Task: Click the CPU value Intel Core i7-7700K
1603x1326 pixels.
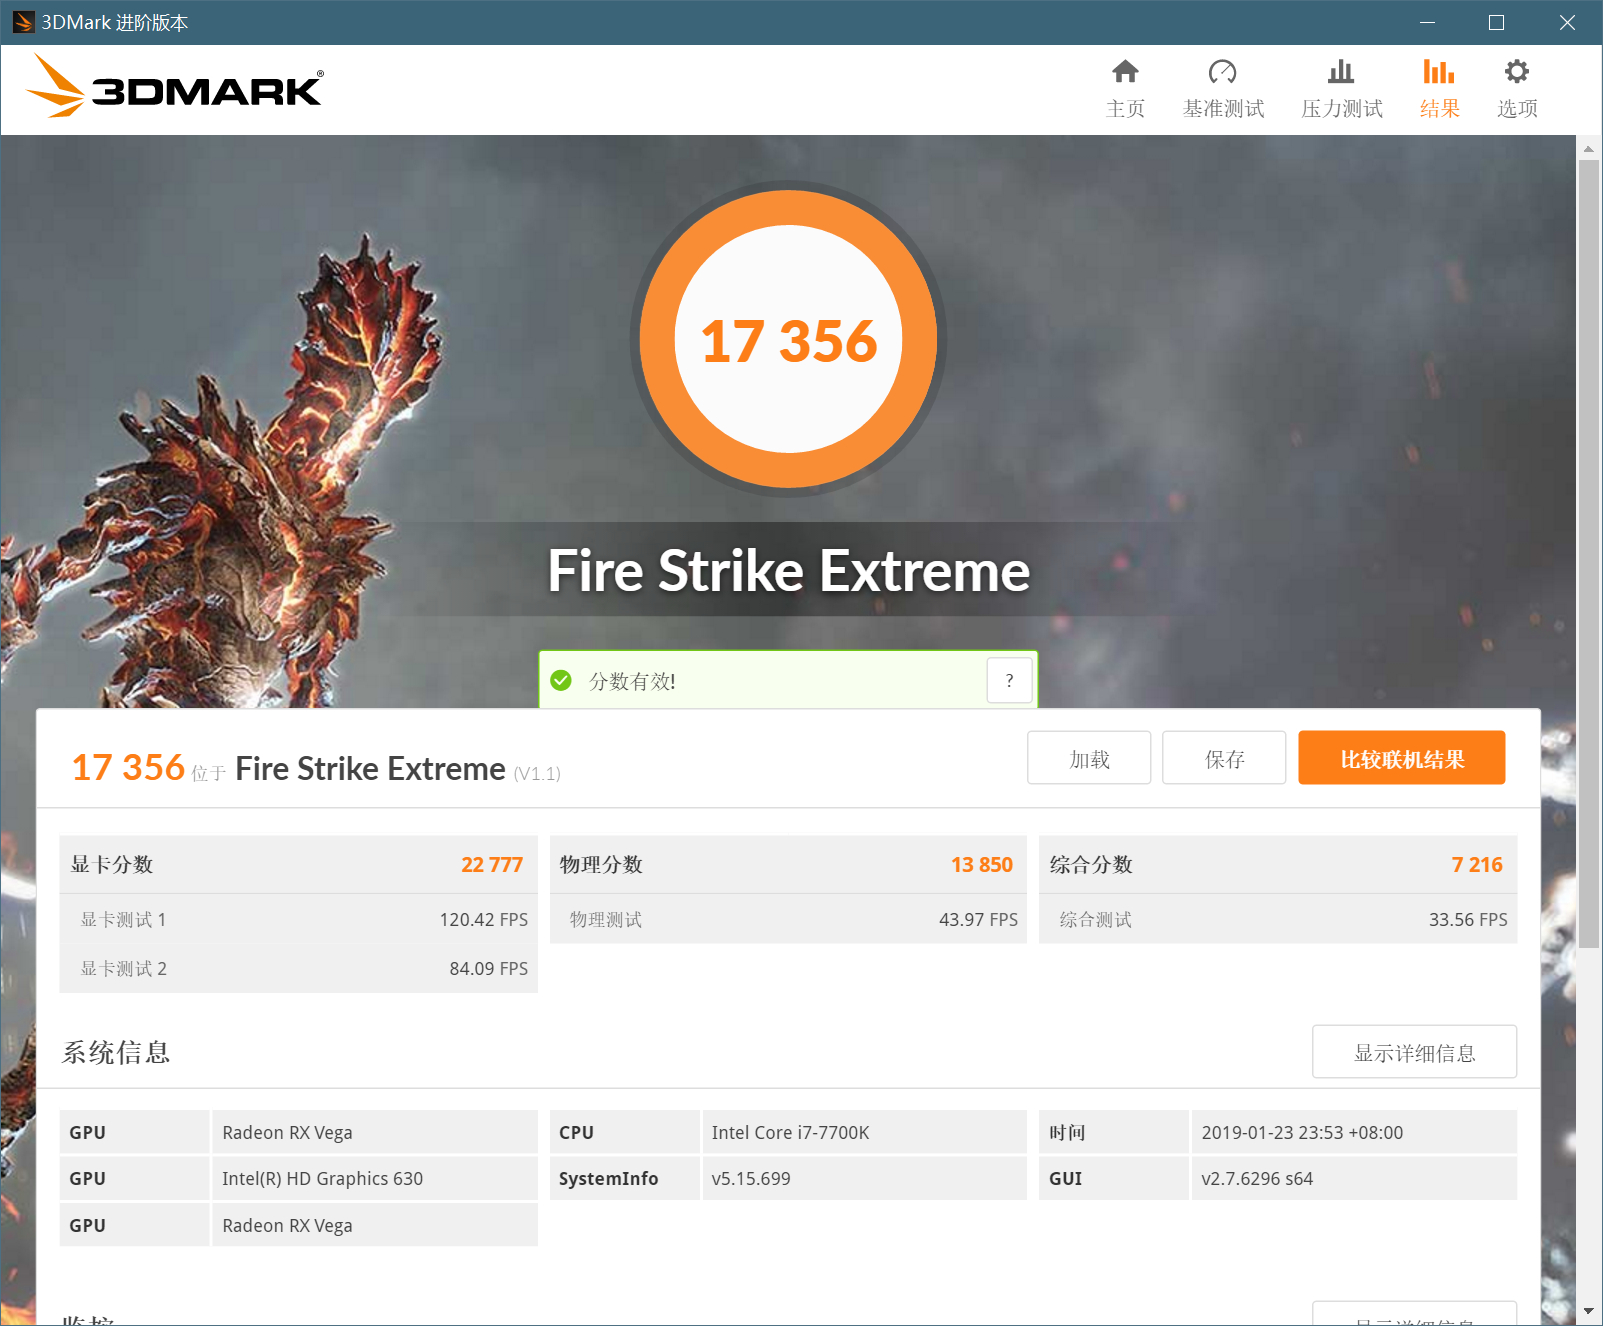Action: [790, 1133]
